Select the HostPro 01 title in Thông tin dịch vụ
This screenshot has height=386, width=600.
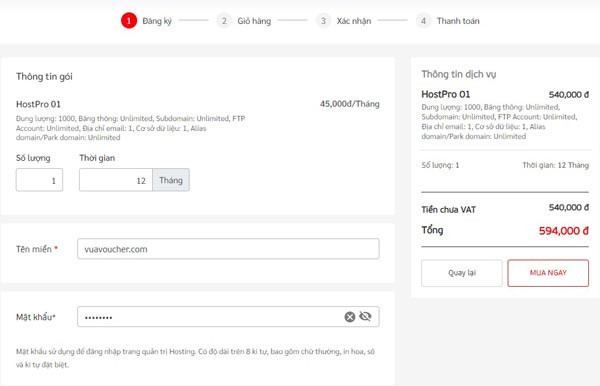pos(446,94)
